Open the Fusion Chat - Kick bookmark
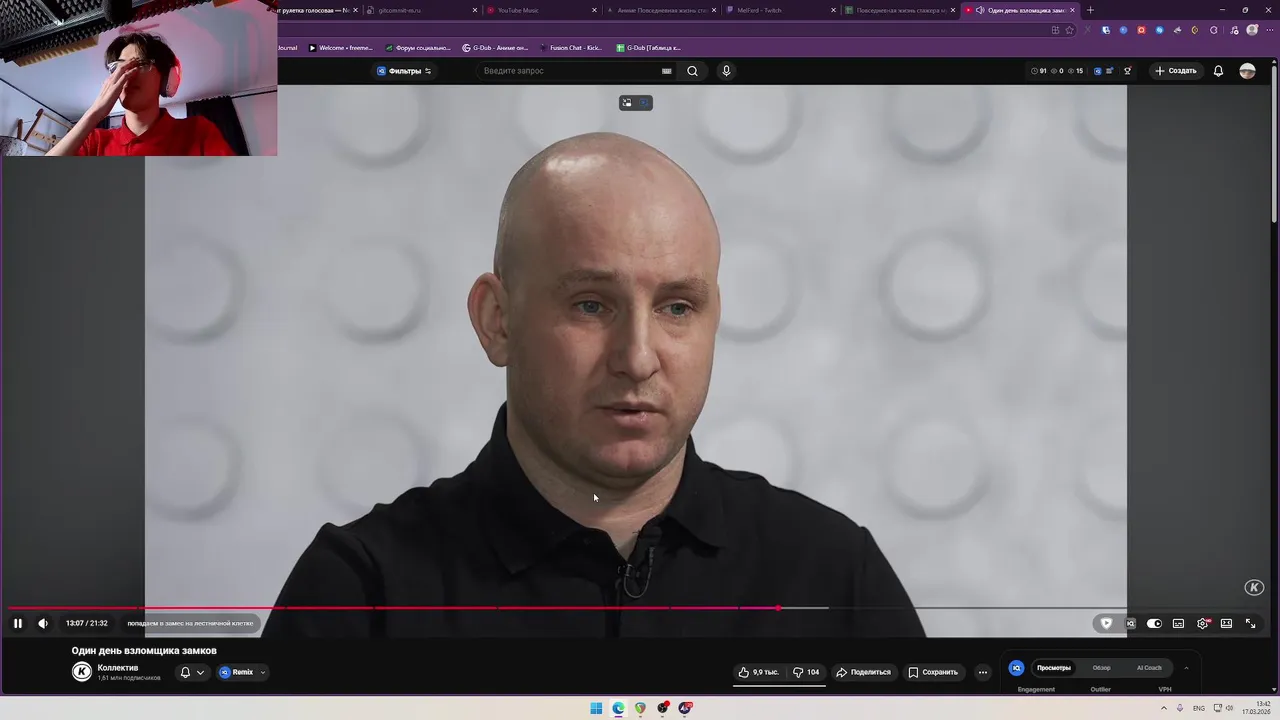Viewport: 1280px width, 720px height. (x=570, y=48)
